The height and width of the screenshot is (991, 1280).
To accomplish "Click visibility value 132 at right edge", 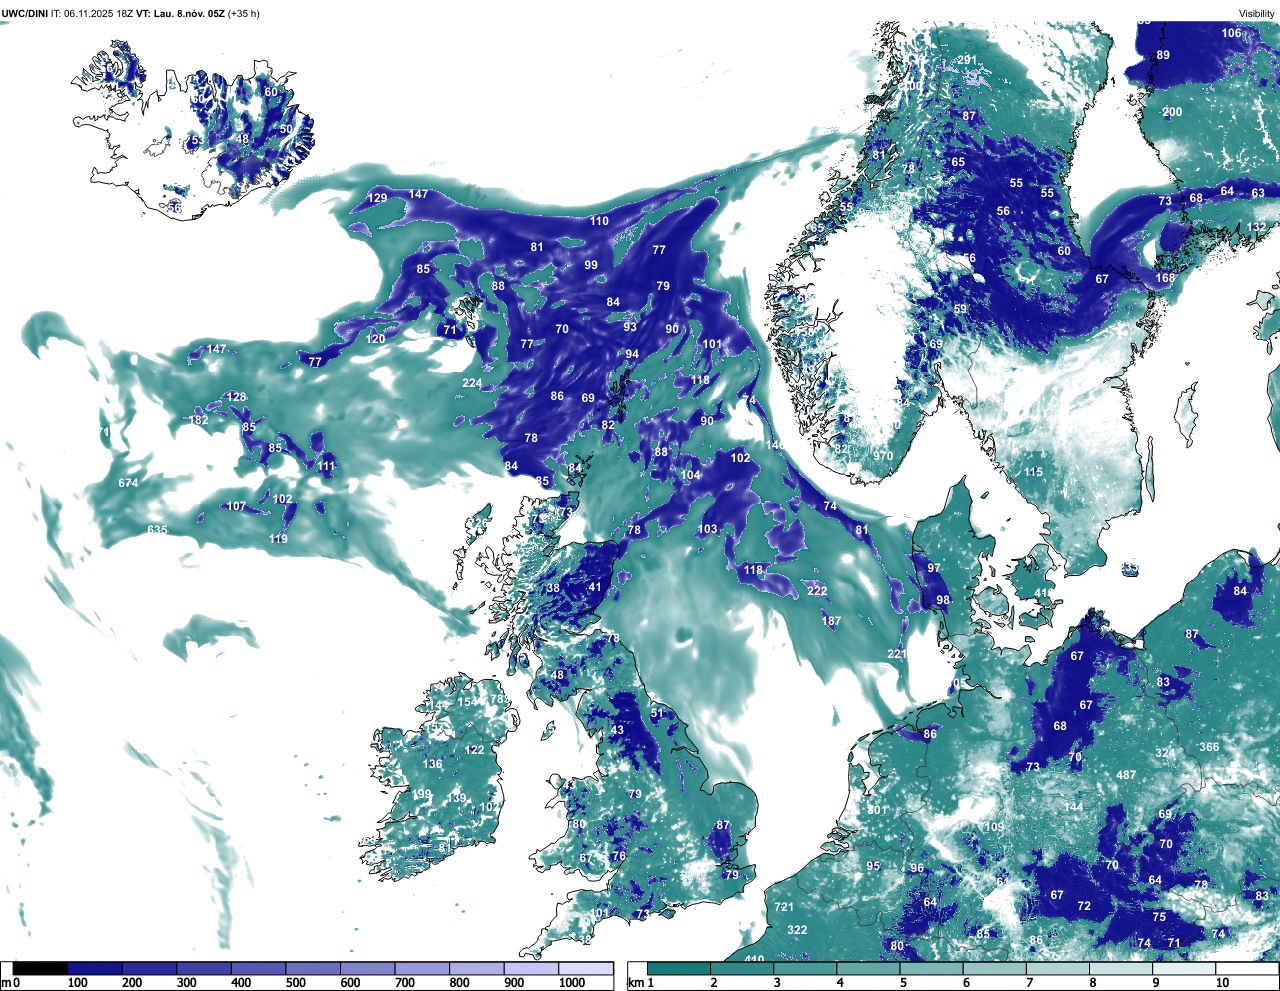I will (x=1256, y=227).
